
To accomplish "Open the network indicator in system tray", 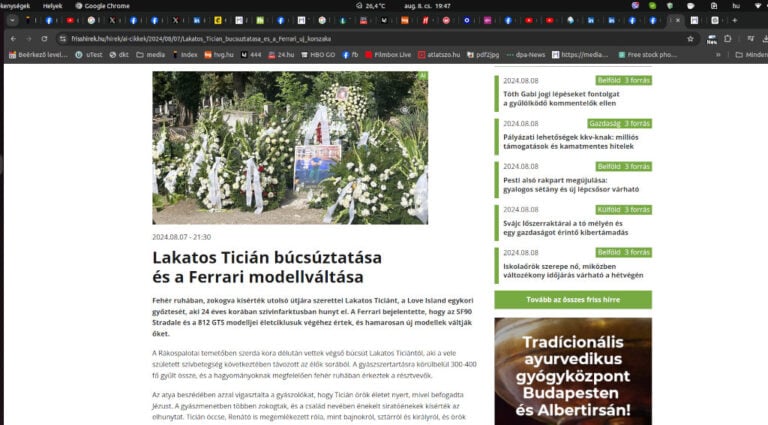I will click(758, 6).
